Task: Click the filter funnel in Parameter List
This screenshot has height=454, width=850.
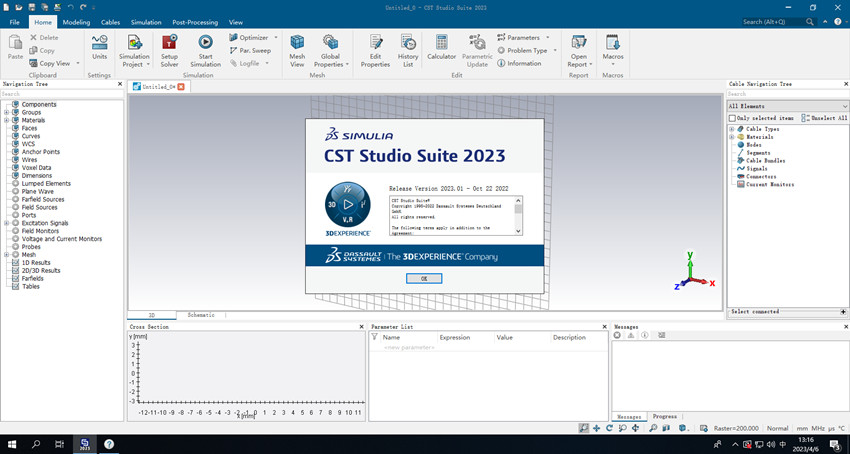Action: click(x=374, y=337)
